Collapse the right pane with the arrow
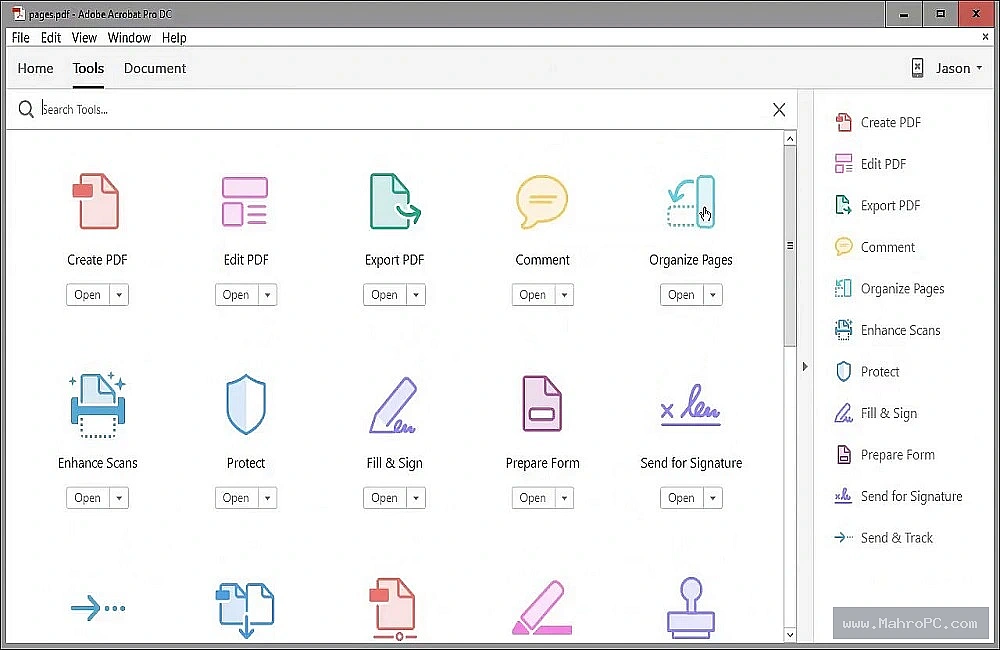 click(x=805, y=366)
